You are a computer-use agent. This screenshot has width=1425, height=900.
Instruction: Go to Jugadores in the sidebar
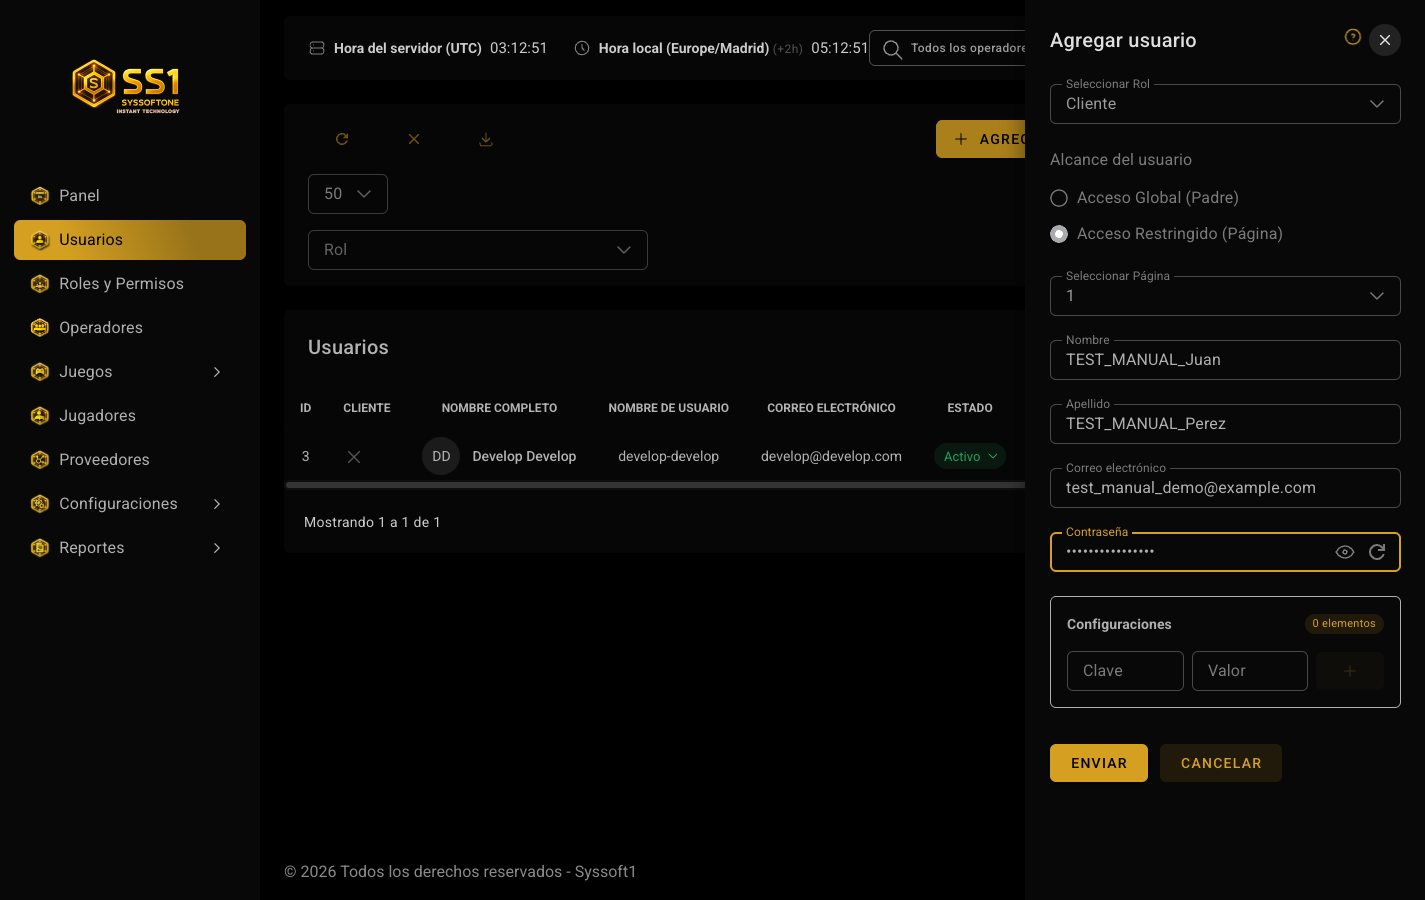(130, 416)
